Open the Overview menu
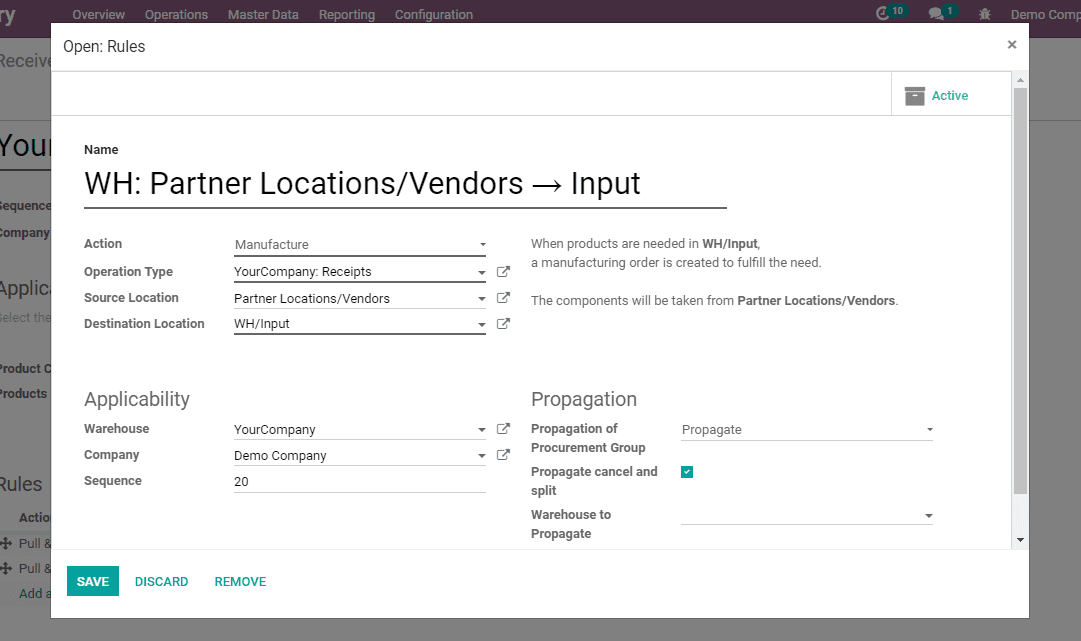Image resolution: width=1081 pixels, height=641 pixels. tap(99, 14)
